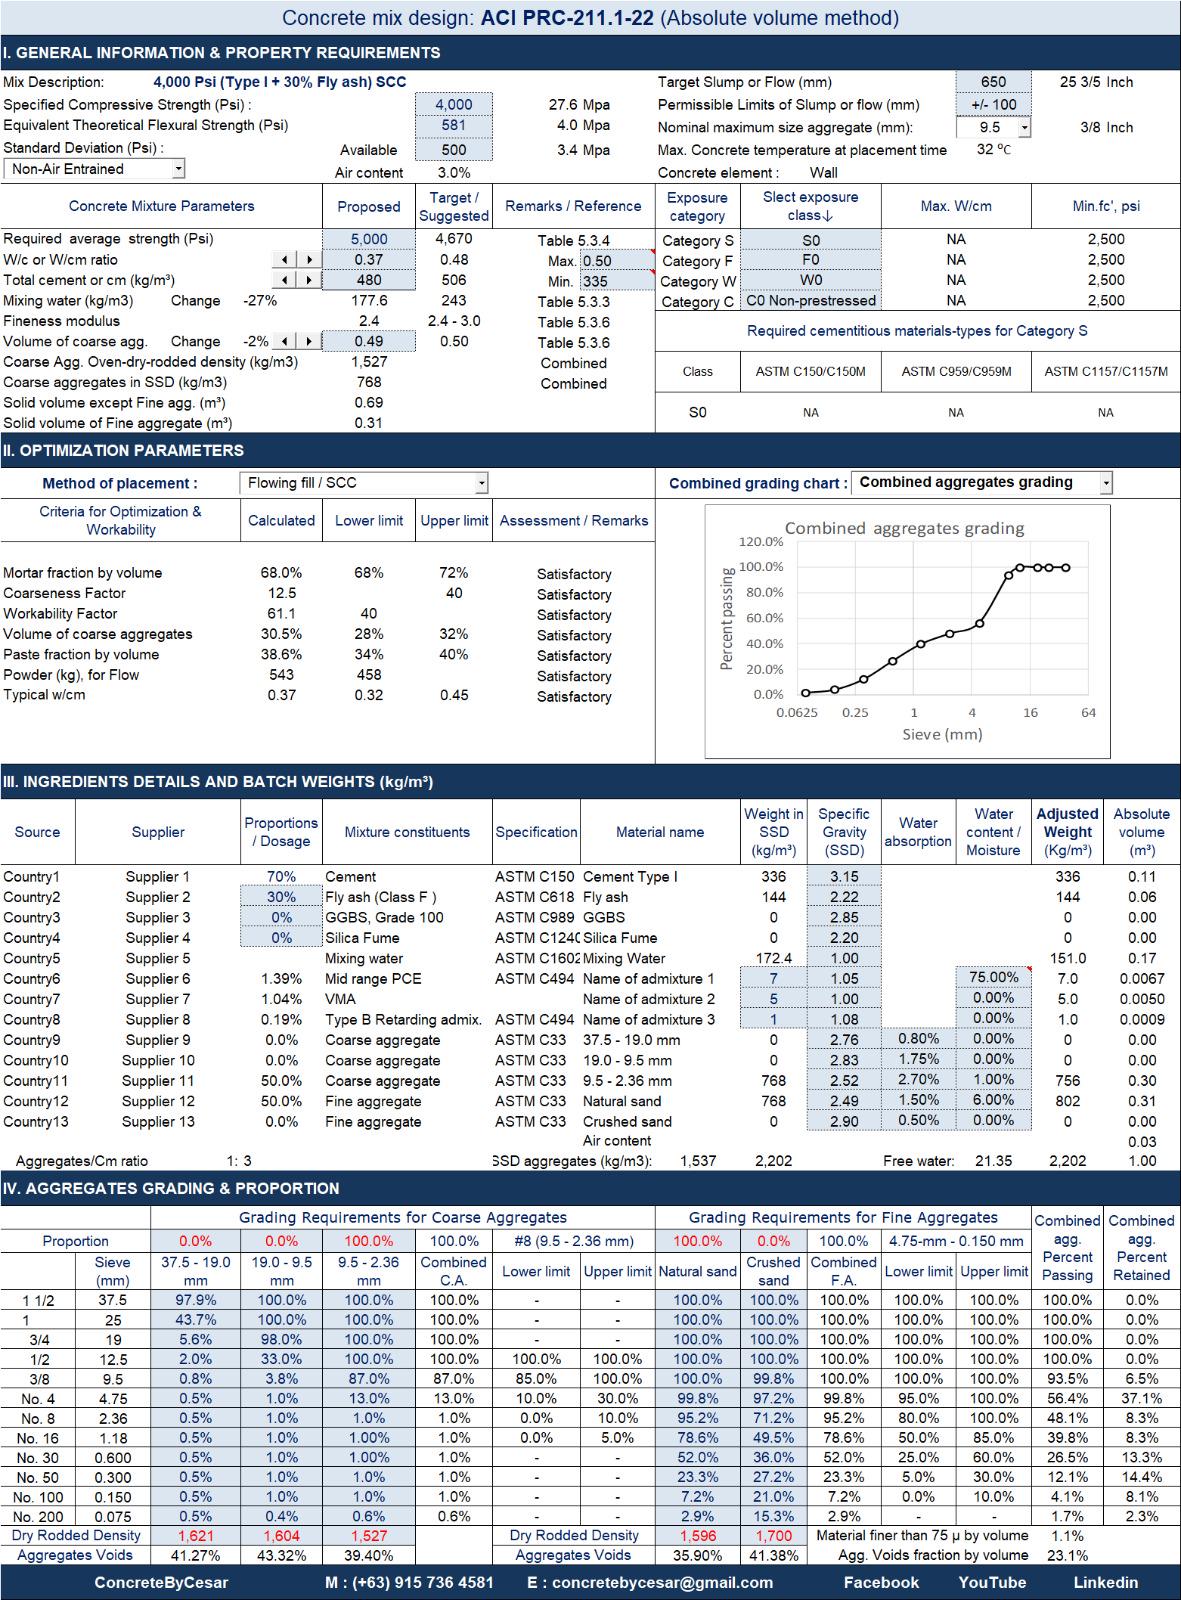Open Combined grading chart selector dropdown
Screen dimensions: 1181x1600
[x=1105, y=484]
